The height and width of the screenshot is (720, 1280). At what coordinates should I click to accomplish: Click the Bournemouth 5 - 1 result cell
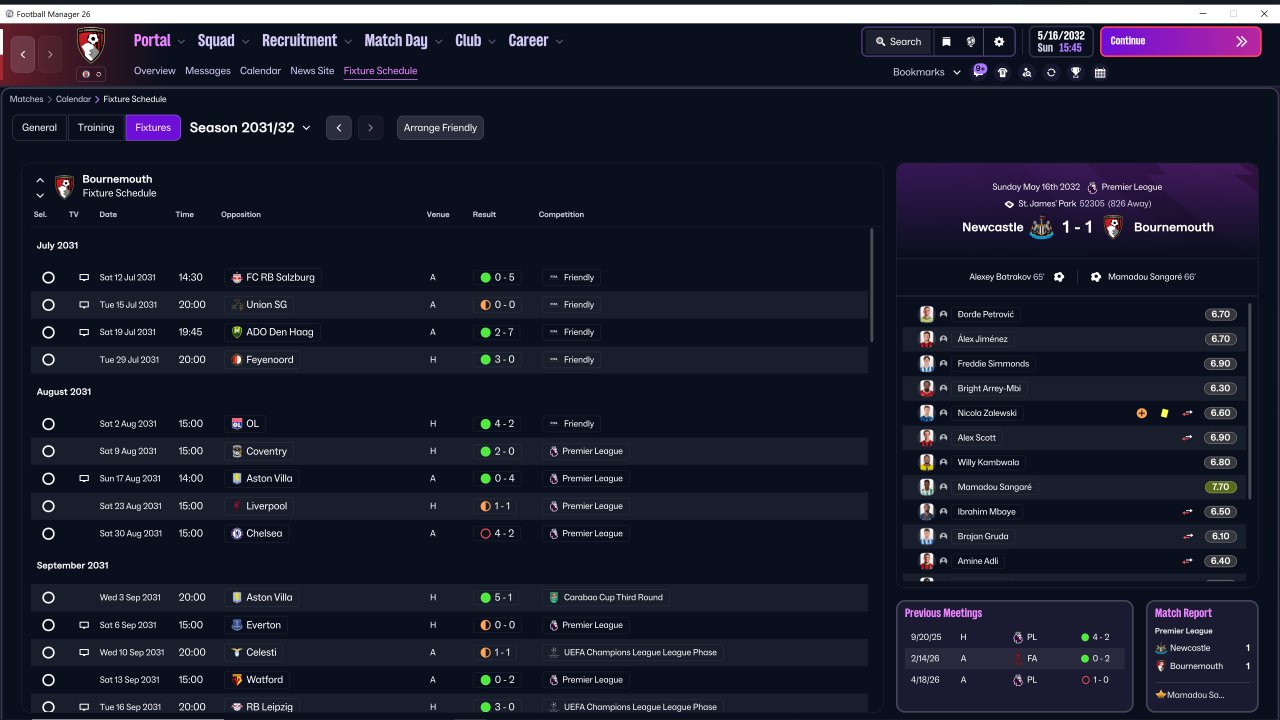click(497, 598)
